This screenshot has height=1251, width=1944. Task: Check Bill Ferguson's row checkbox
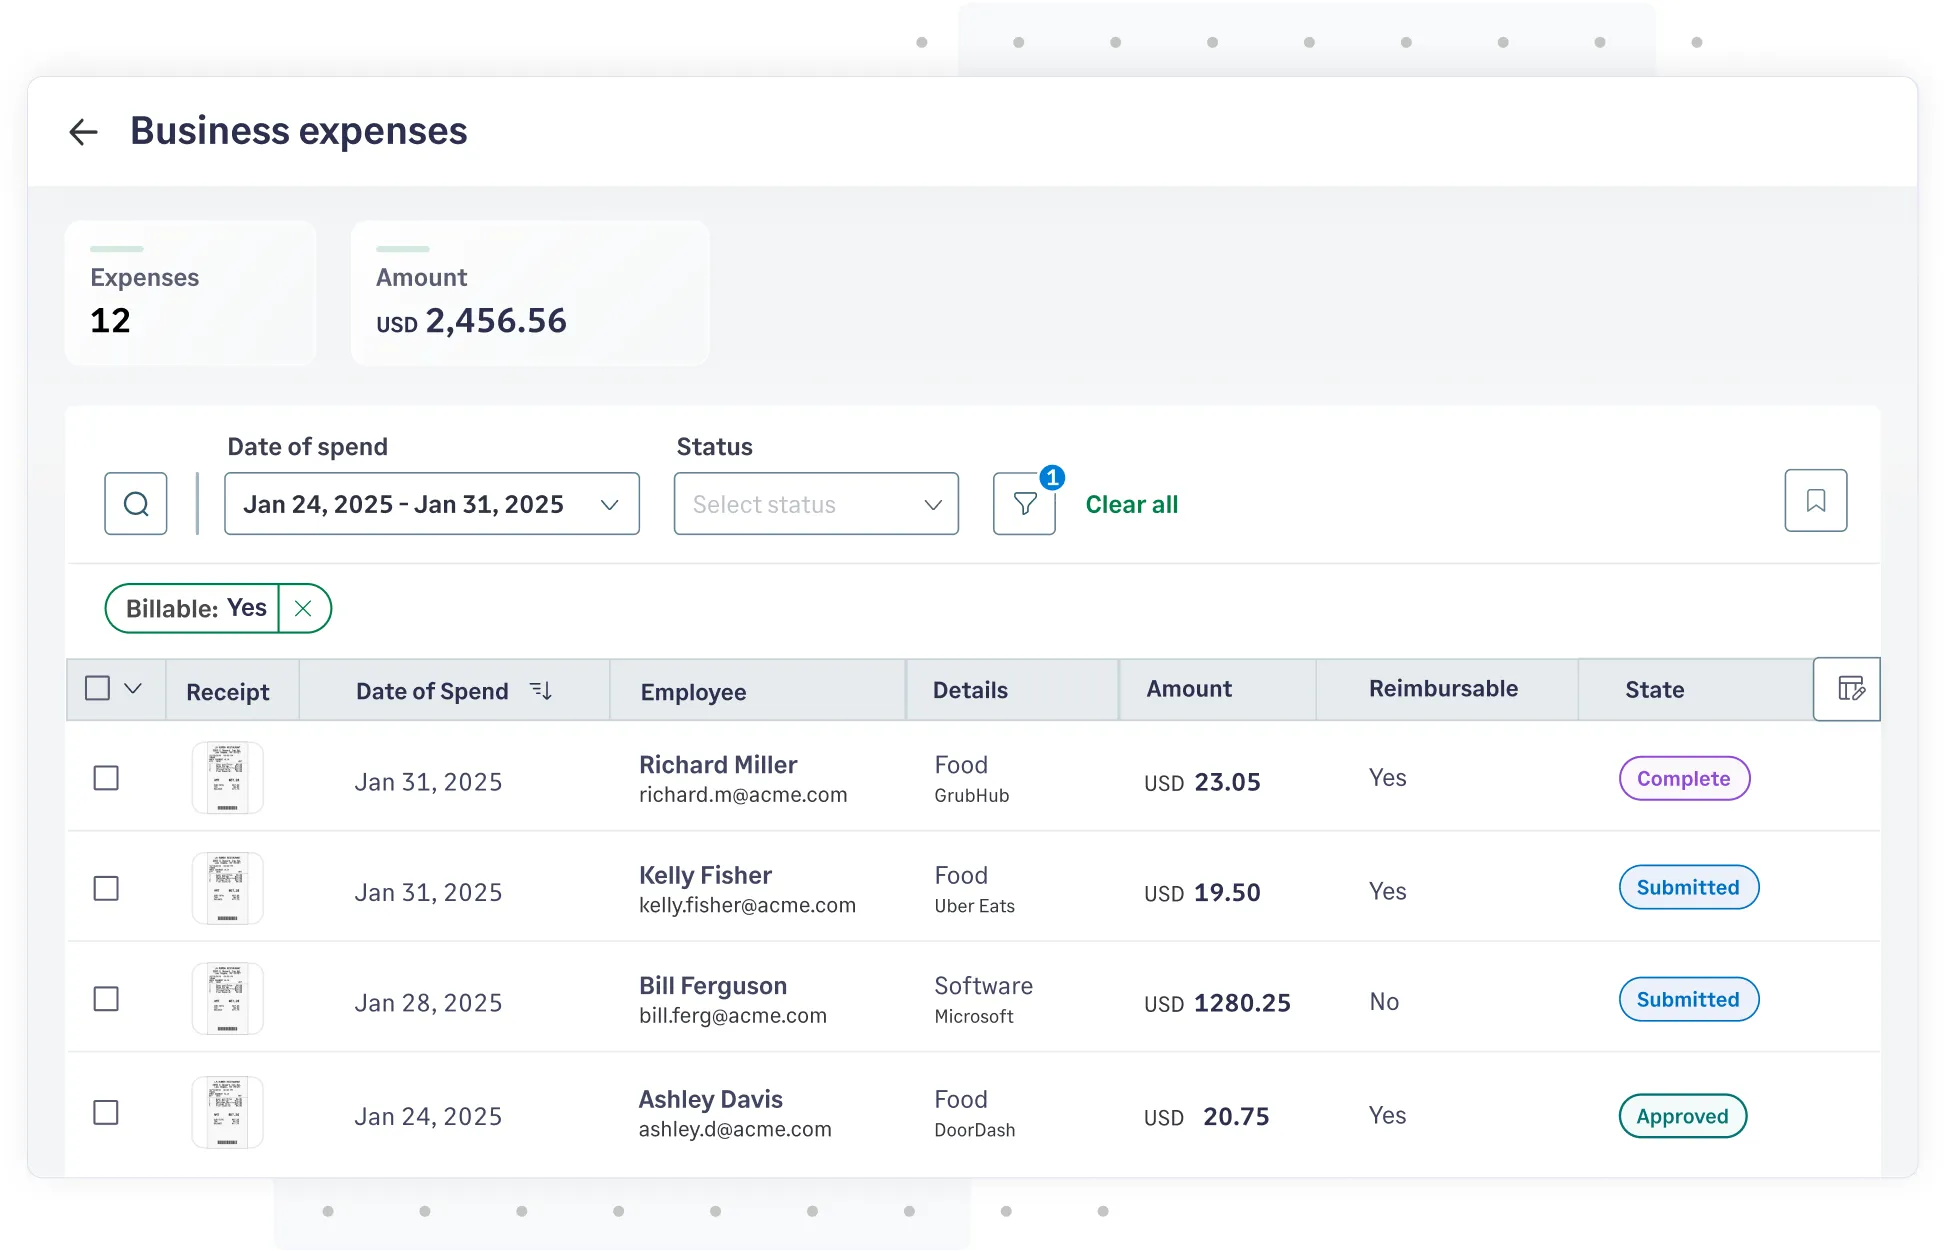[x=106, y=998]
